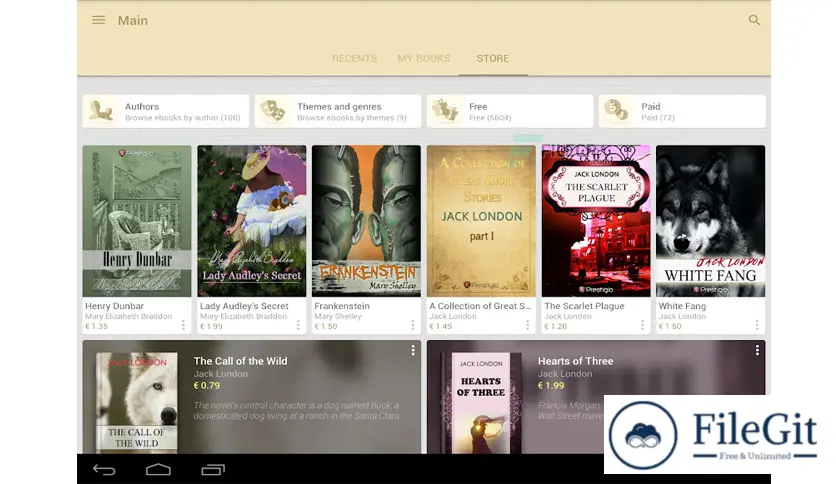Browse the Paid ebooks category
Viewport: 836px width, 484px height.
coord(682,111)
